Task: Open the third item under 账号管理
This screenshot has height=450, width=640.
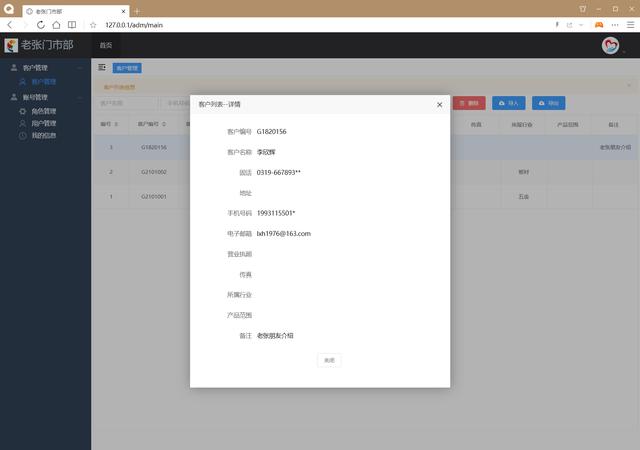Action: 44,136
